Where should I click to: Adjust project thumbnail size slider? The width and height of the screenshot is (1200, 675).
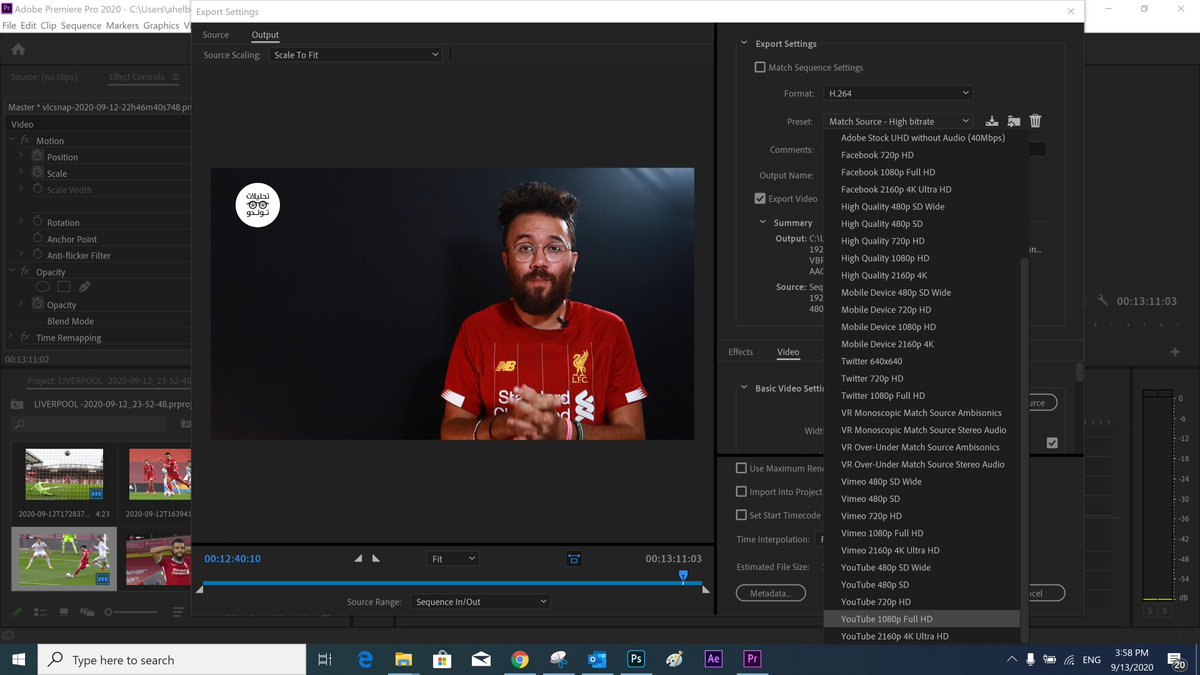coord(131,612)
